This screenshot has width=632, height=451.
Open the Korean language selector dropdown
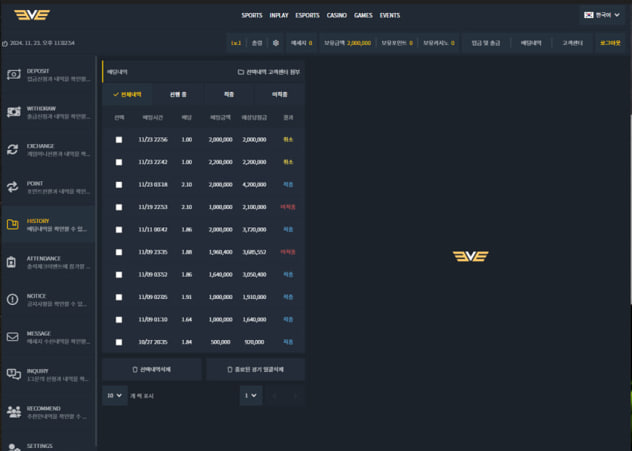602,15
